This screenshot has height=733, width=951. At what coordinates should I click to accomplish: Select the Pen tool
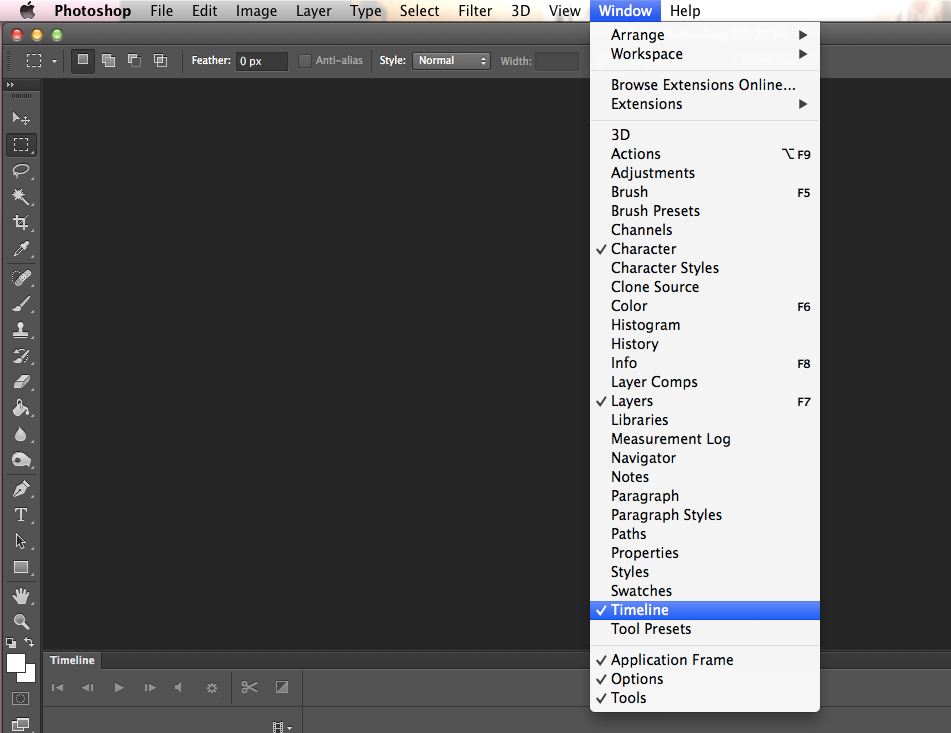(x=21, y=489)
